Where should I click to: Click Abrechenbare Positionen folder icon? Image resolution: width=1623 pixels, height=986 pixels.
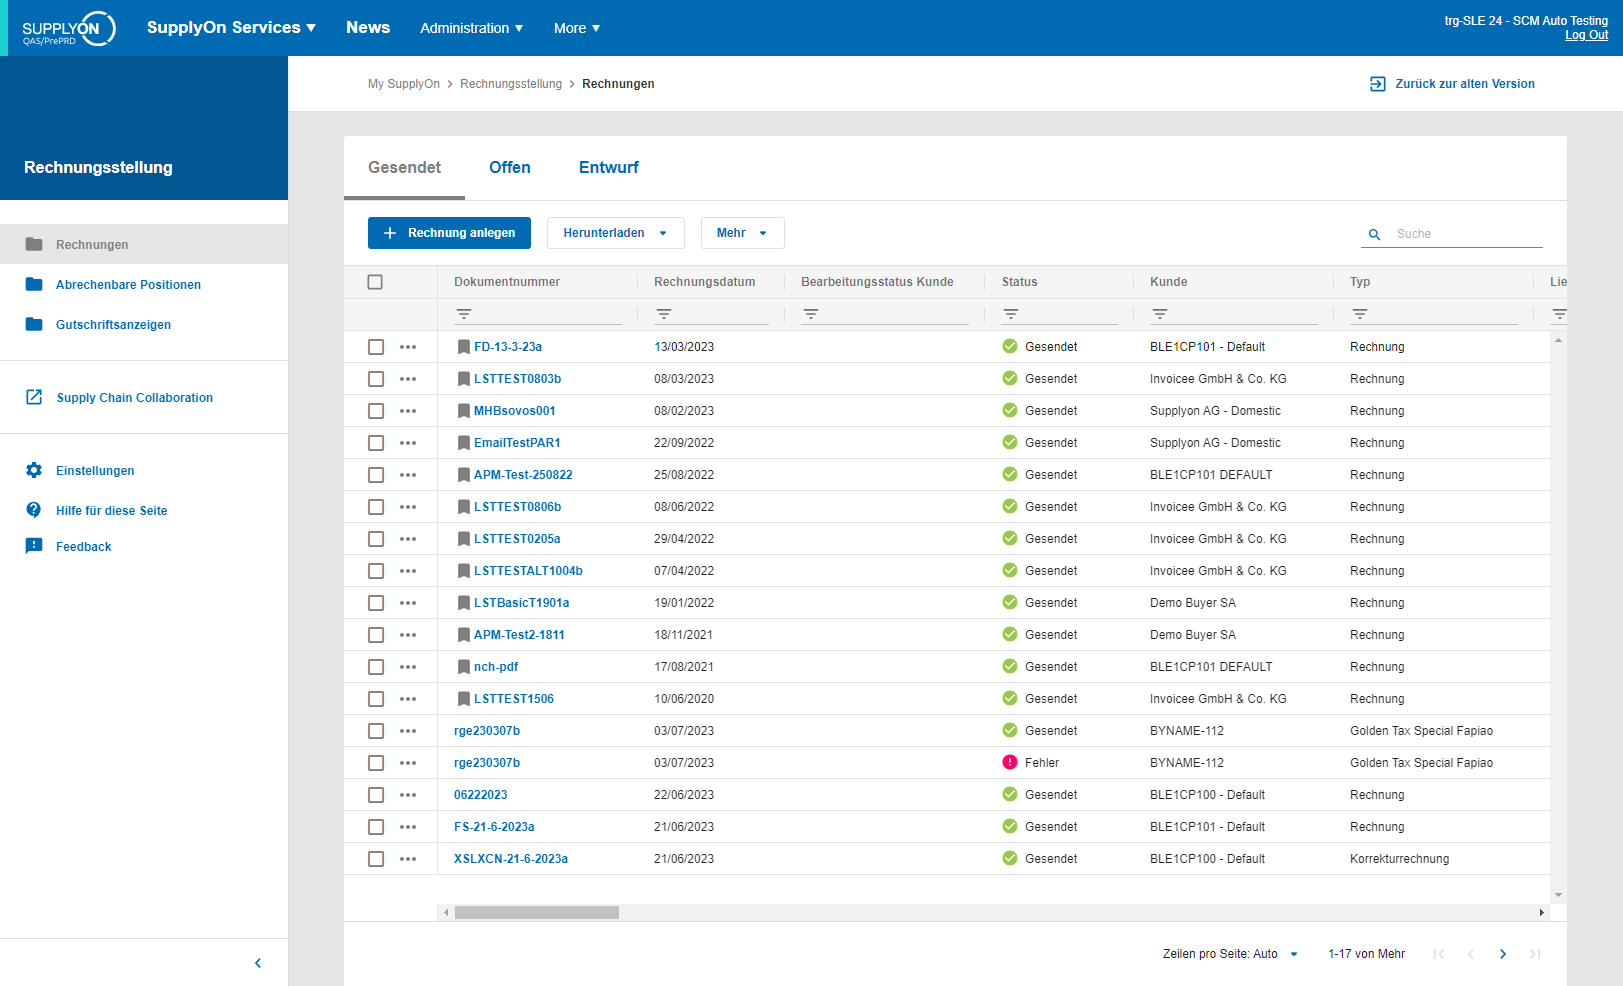pos(34,284)
